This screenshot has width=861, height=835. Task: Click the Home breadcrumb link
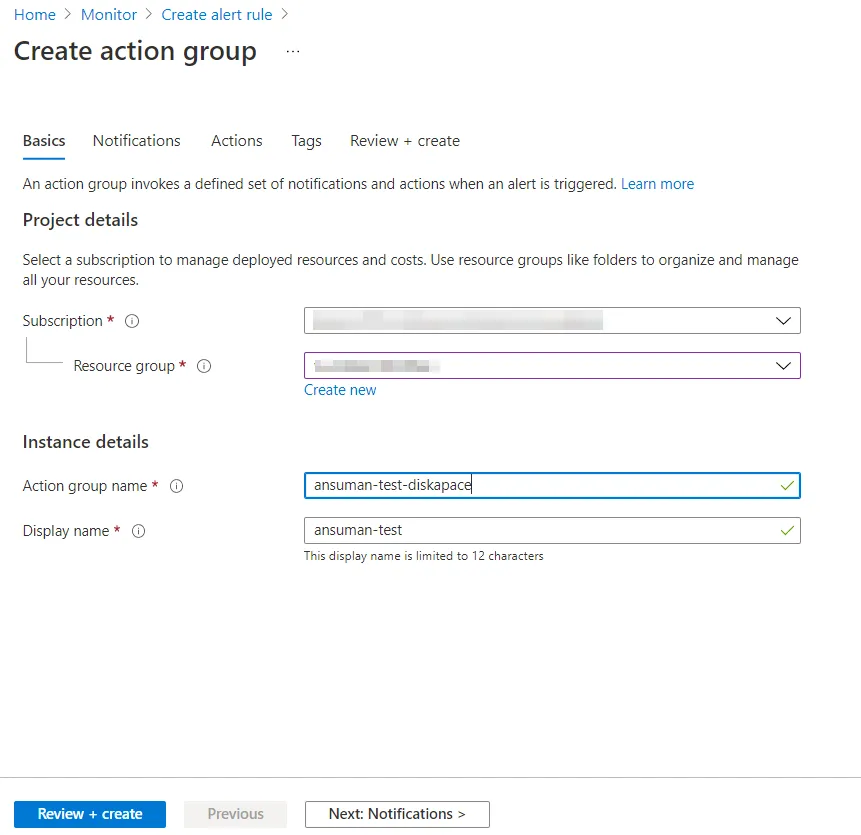(x=35, y=15)
